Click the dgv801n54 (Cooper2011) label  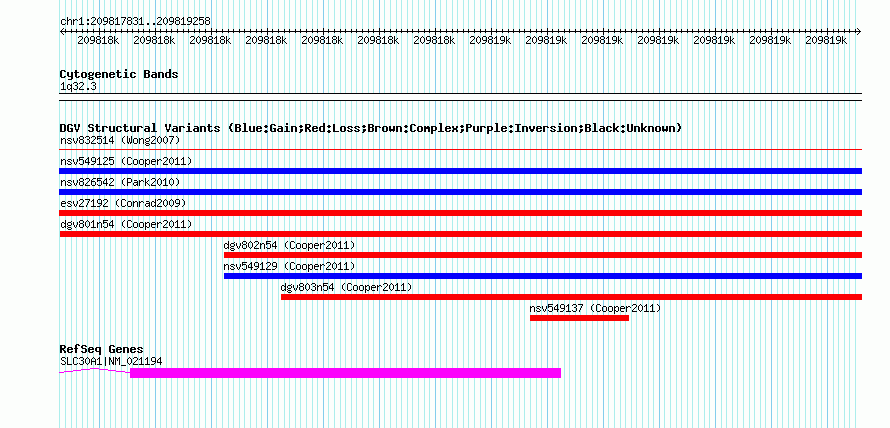click(126, 224)
